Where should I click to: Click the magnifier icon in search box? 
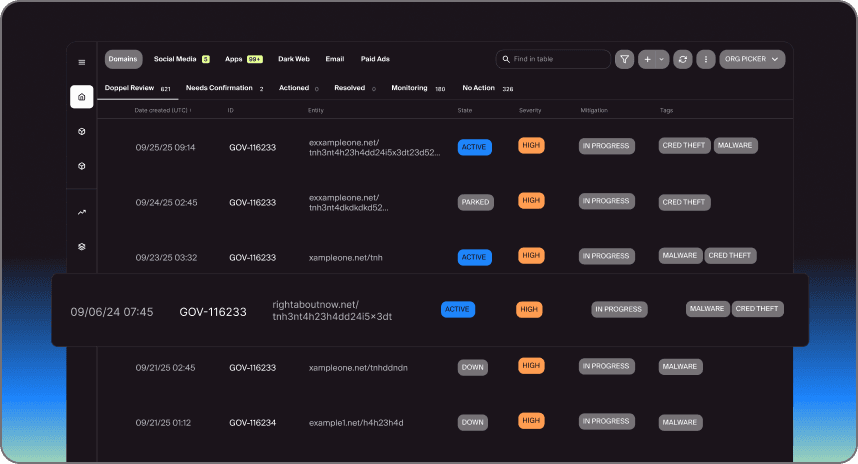pos(506,60)
